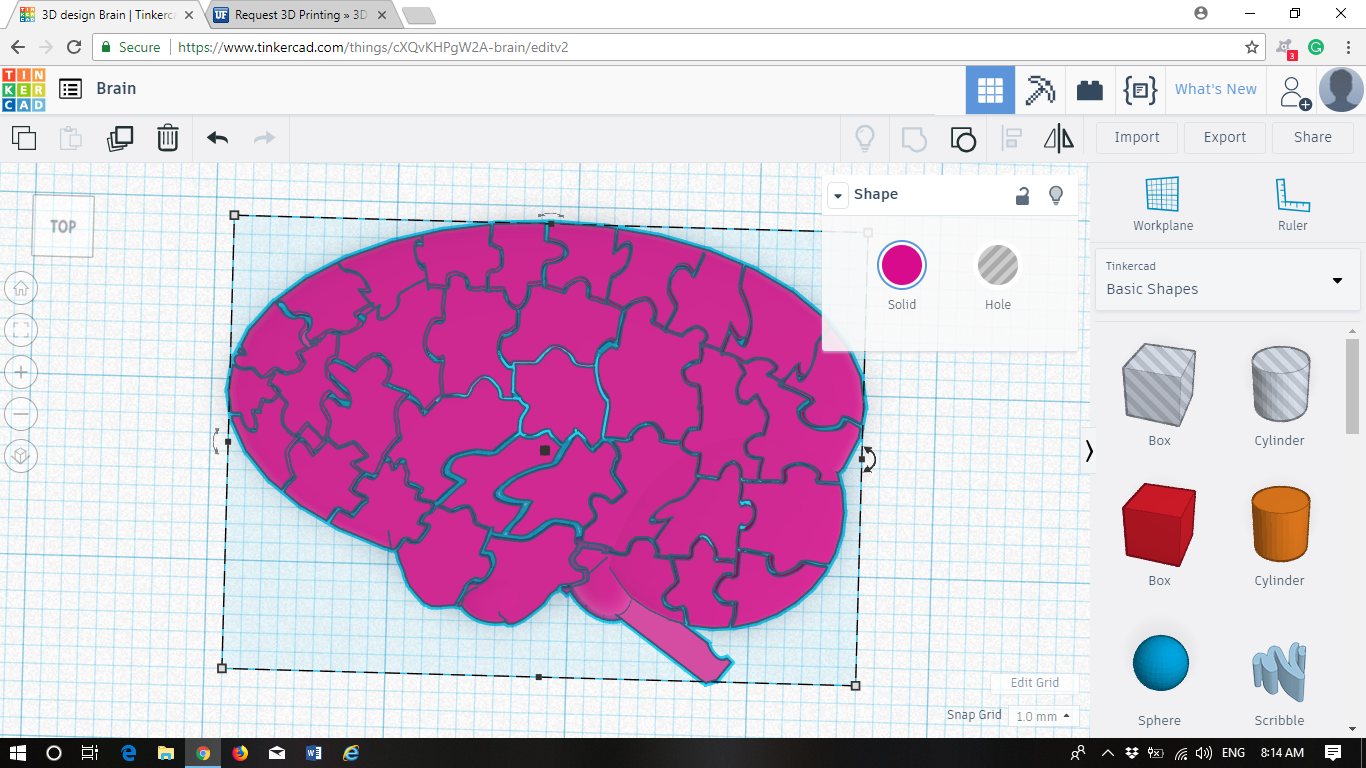The width and height of the screenshot is (1366, 768).
Task: Click the Export button
Action: click(x=1225, y=138)
